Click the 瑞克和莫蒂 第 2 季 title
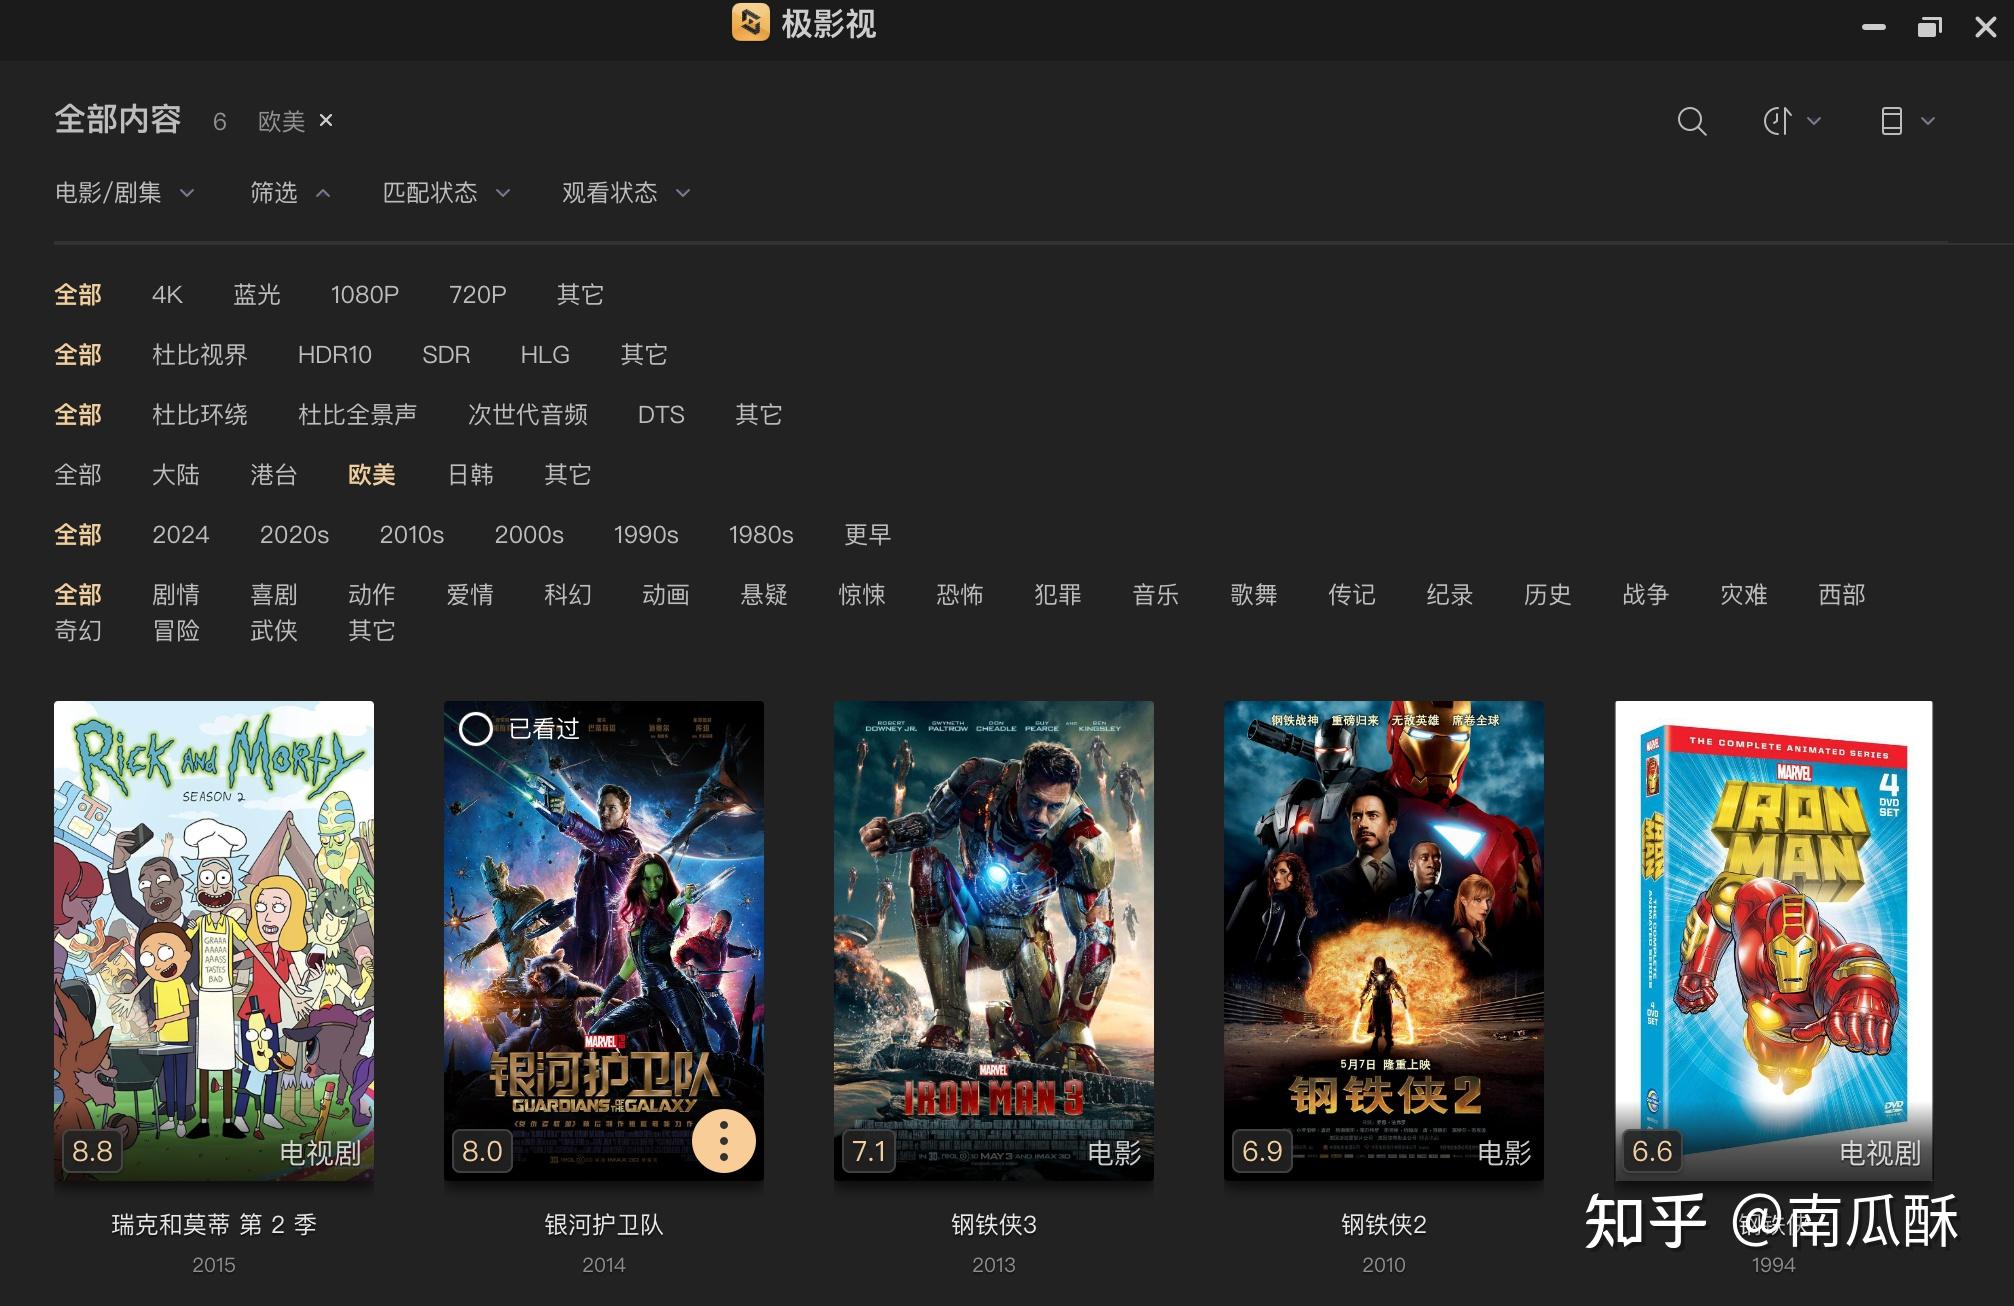Screen dimensions: 2014x1306 pyautogui.click(x=214, y=1224)
